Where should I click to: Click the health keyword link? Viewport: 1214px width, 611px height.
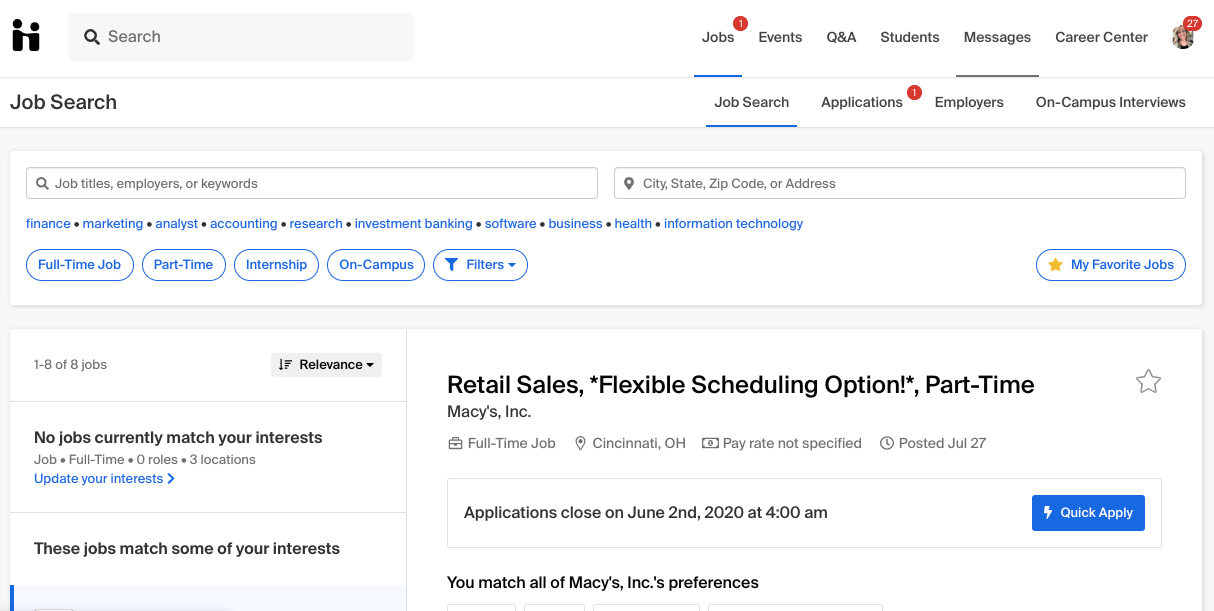[x=633, y=224]
